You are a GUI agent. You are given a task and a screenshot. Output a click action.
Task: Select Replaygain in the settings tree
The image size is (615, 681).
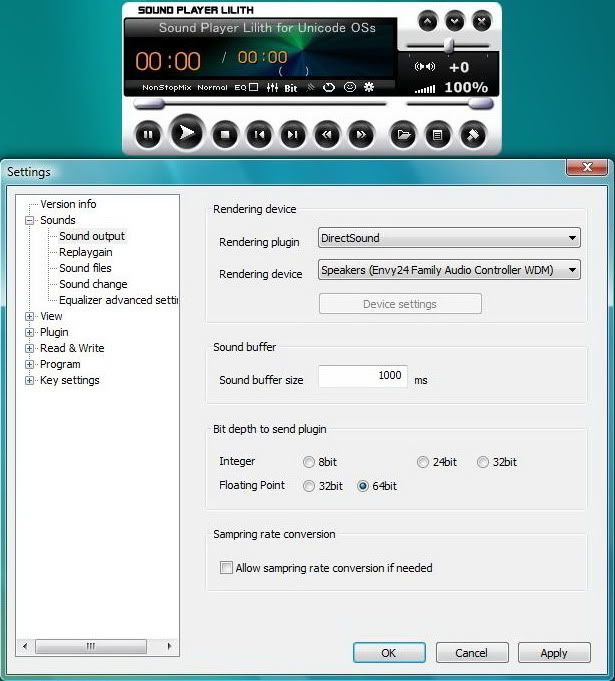point(85,252)
